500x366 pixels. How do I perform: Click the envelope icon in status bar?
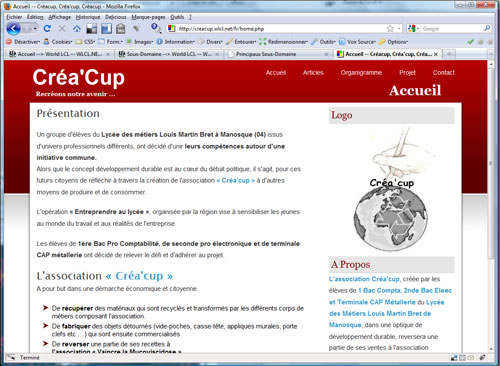pyautogui.click(x=470, y=358)
